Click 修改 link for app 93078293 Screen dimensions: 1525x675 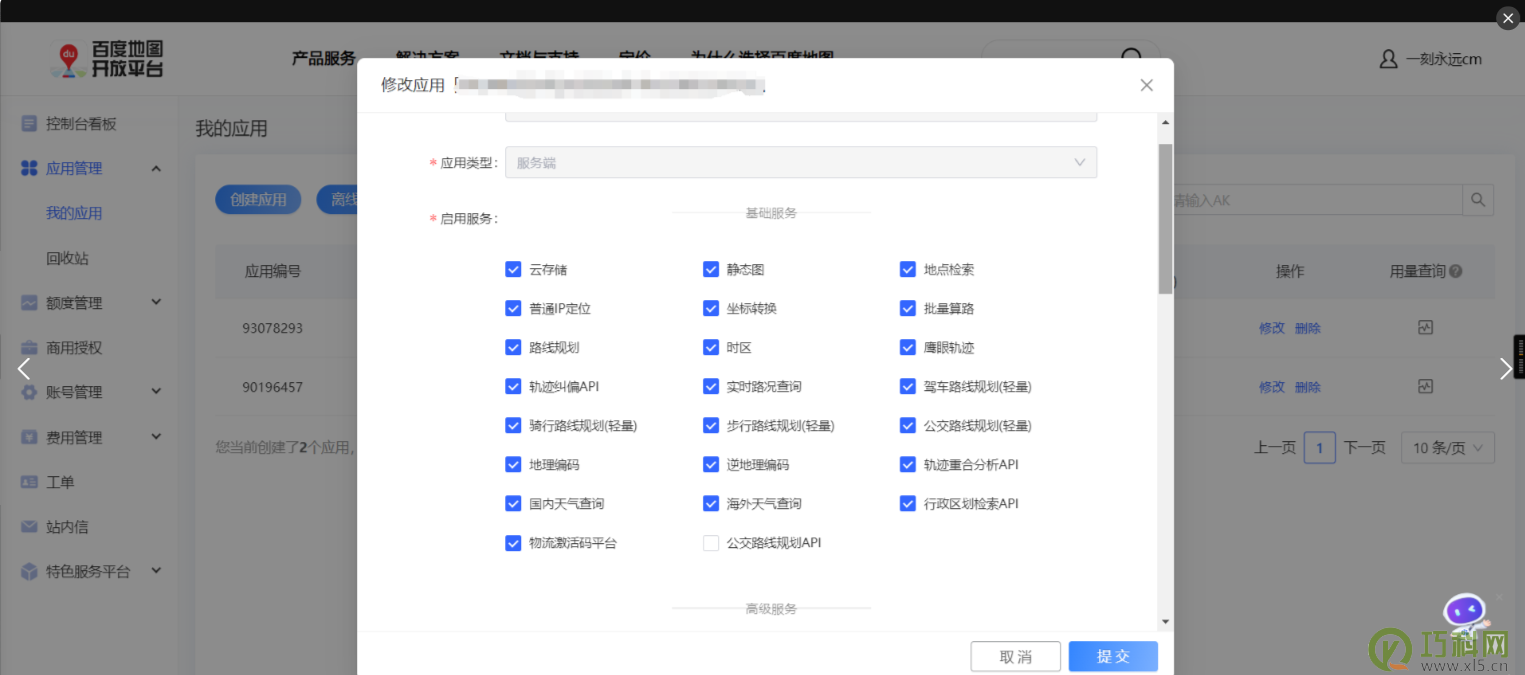point(1272,328)
